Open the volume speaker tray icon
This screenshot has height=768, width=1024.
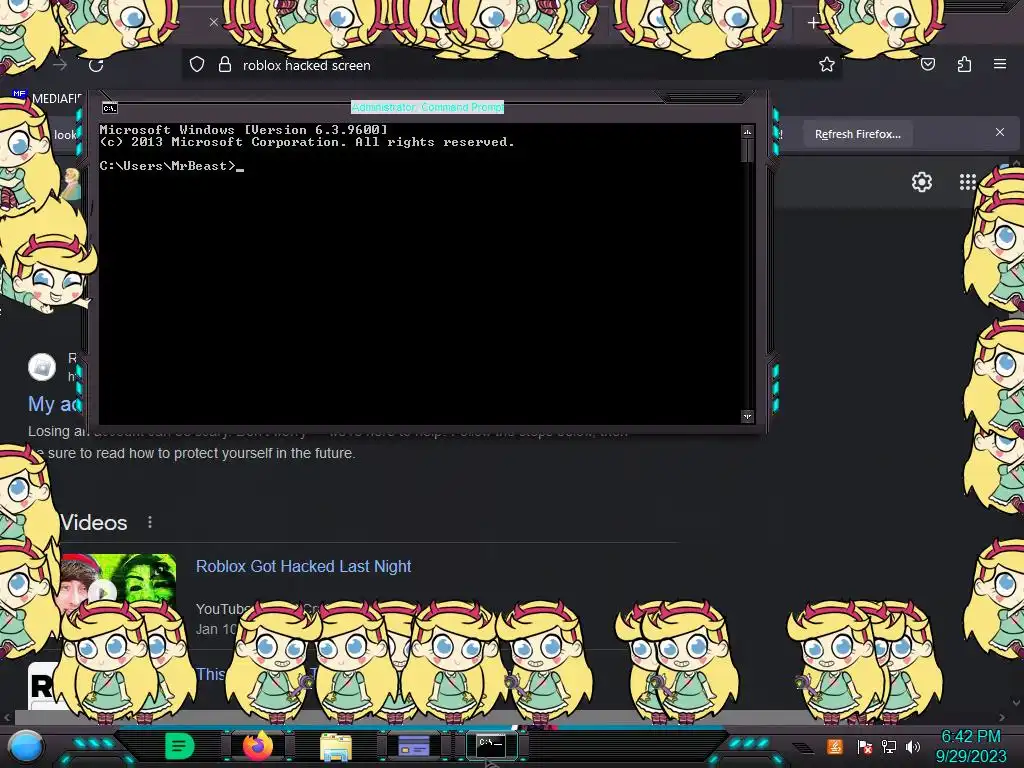[913, 747]
